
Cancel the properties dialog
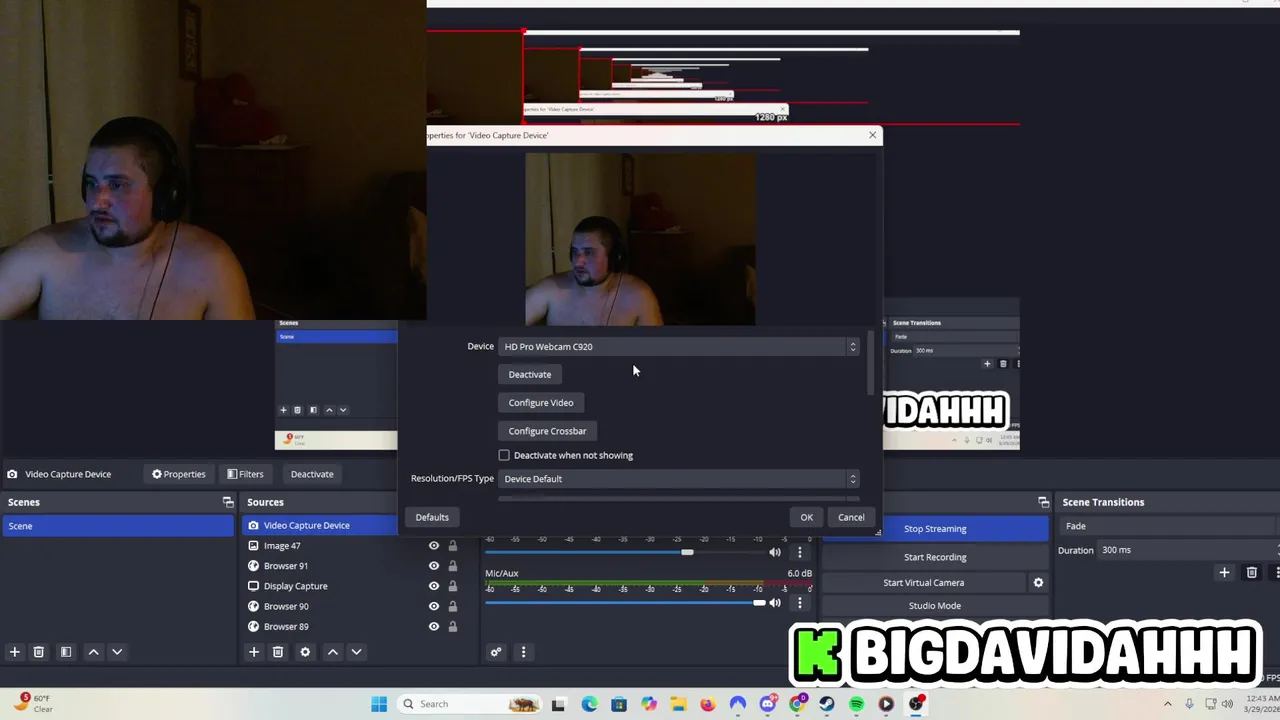click(x=851, y=517)
